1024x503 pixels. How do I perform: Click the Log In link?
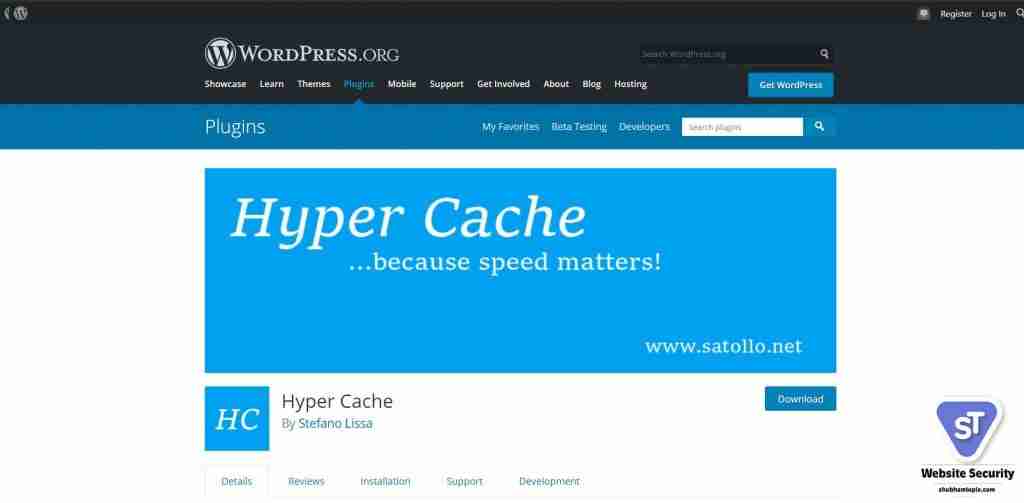click(x=993, y=14)
